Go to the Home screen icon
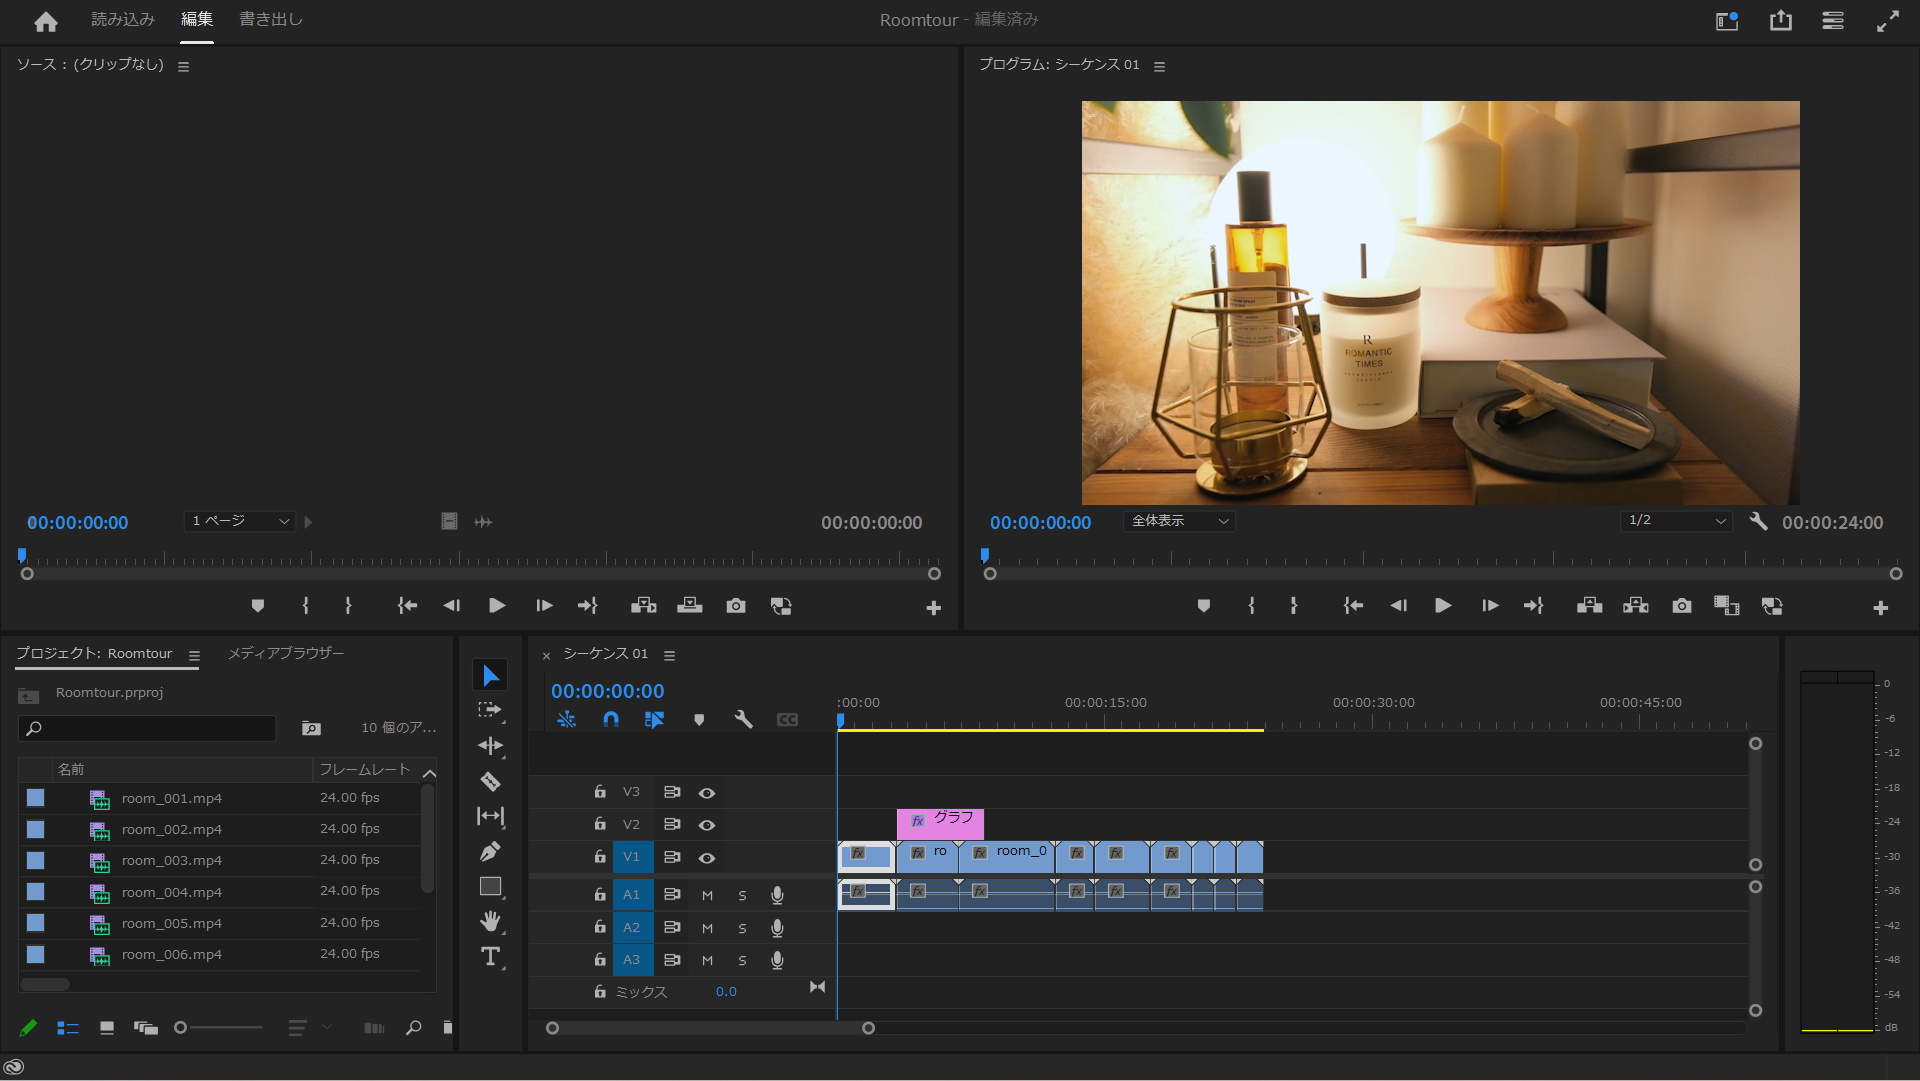The height and width of the screenshot is (1081, 1920). [x=46, y=21]
